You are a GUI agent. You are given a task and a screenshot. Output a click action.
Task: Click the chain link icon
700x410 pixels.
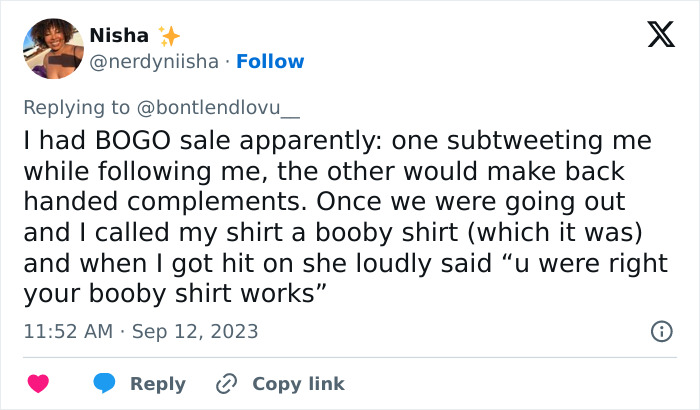[226, 384]
